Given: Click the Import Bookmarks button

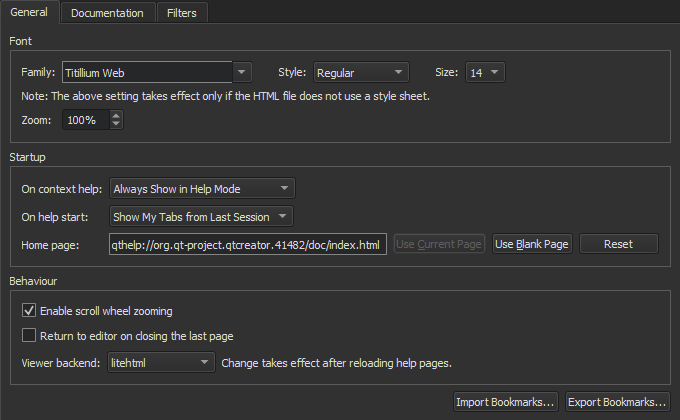Looking at the screenshot, I should pos(505,402).
